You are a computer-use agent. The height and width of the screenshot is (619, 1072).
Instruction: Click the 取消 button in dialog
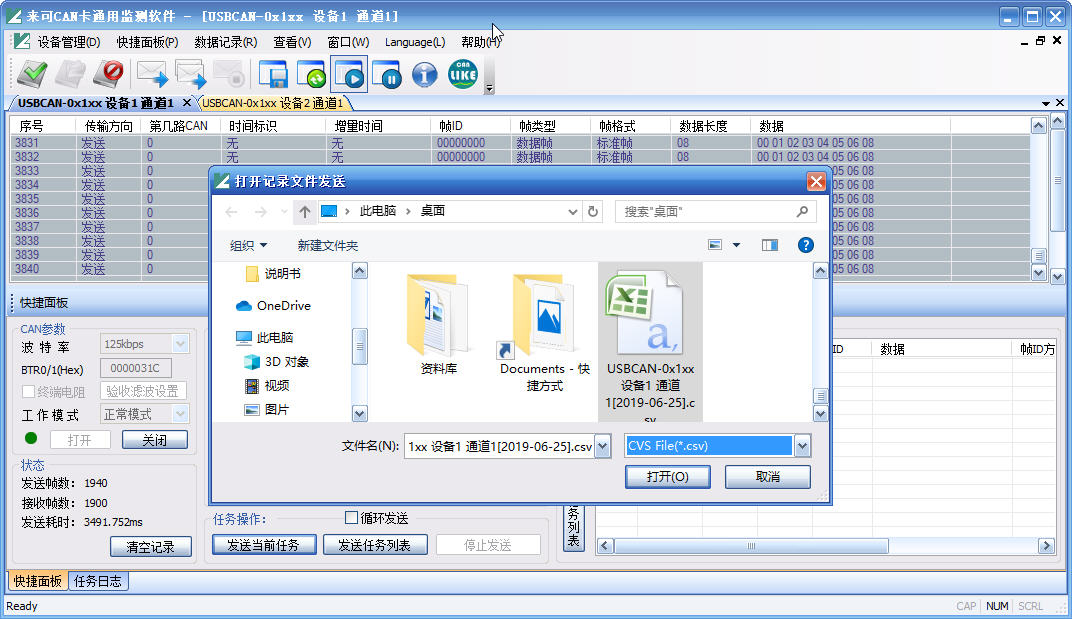tap(767, 477)
